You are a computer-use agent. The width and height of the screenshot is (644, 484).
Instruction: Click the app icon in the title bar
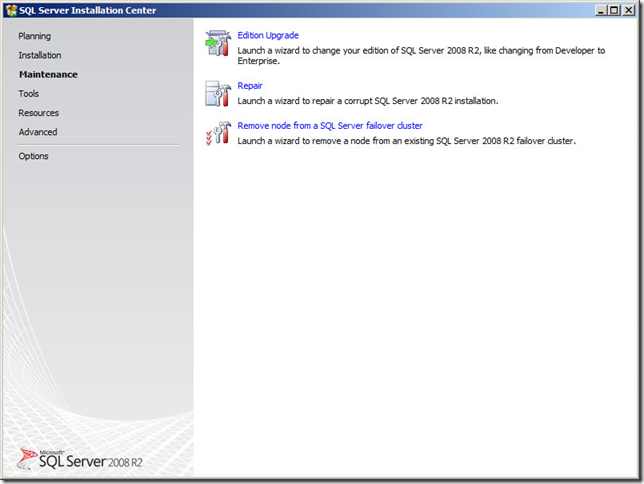[x=11, y=10]
